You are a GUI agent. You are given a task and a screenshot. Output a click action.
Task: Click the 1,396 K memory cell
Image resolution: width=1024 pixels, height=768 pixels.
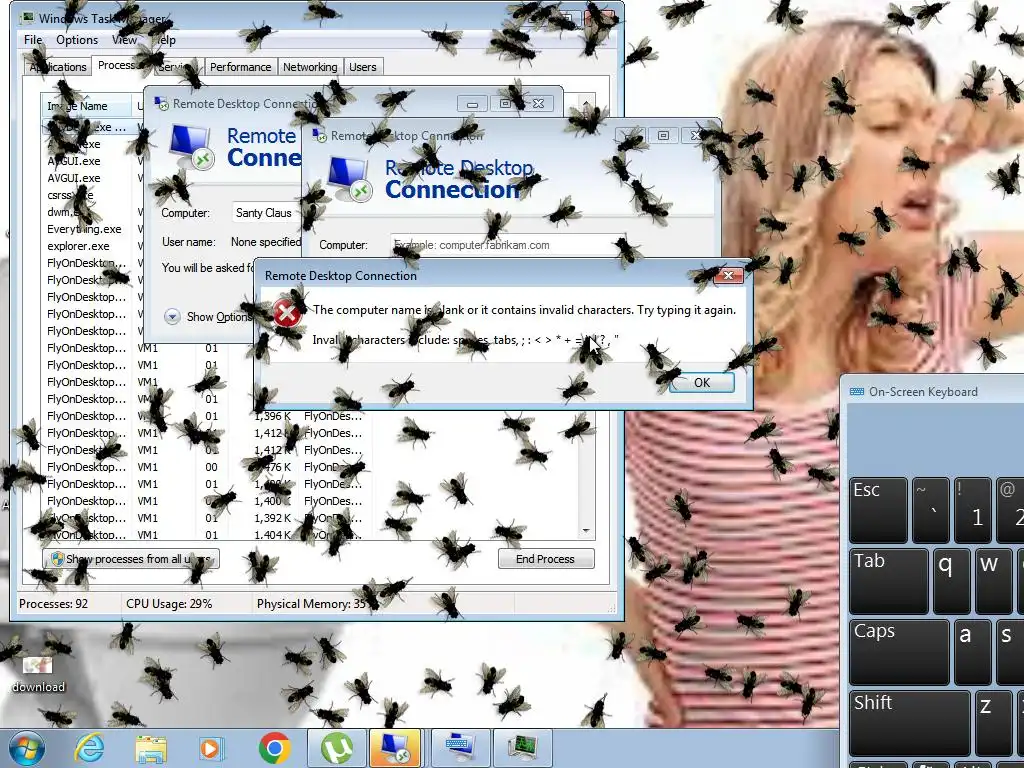272,416
